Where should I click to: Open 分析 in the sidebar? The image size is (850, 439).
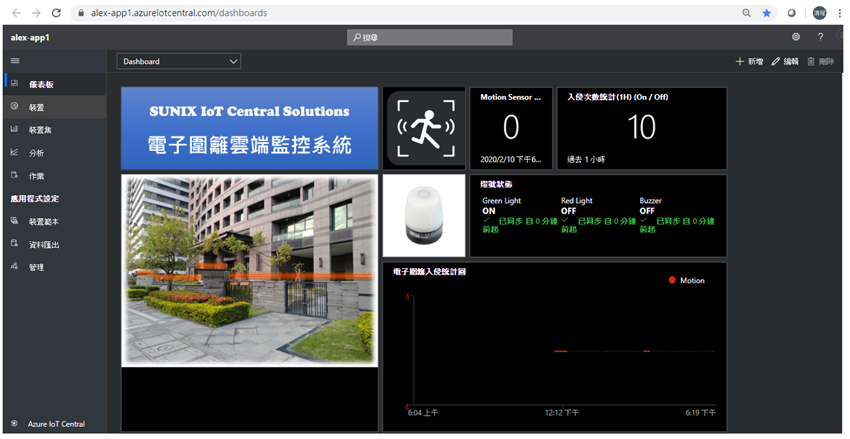click(54, 153)
